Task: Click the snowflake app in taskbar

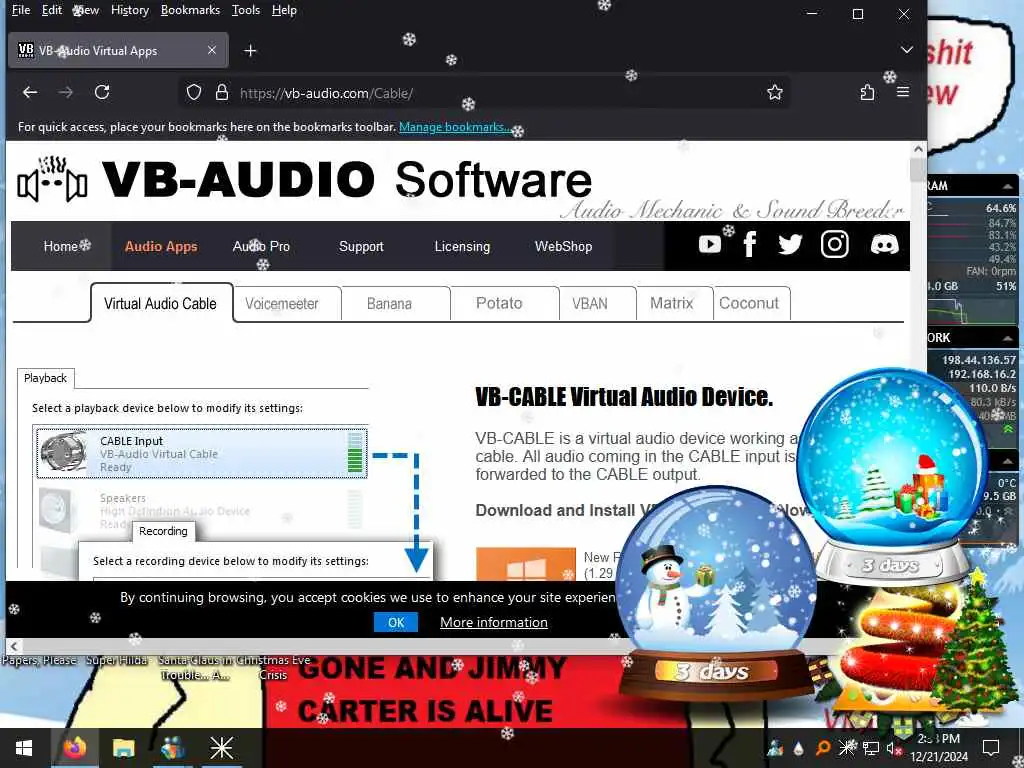Action: (221, 748)
